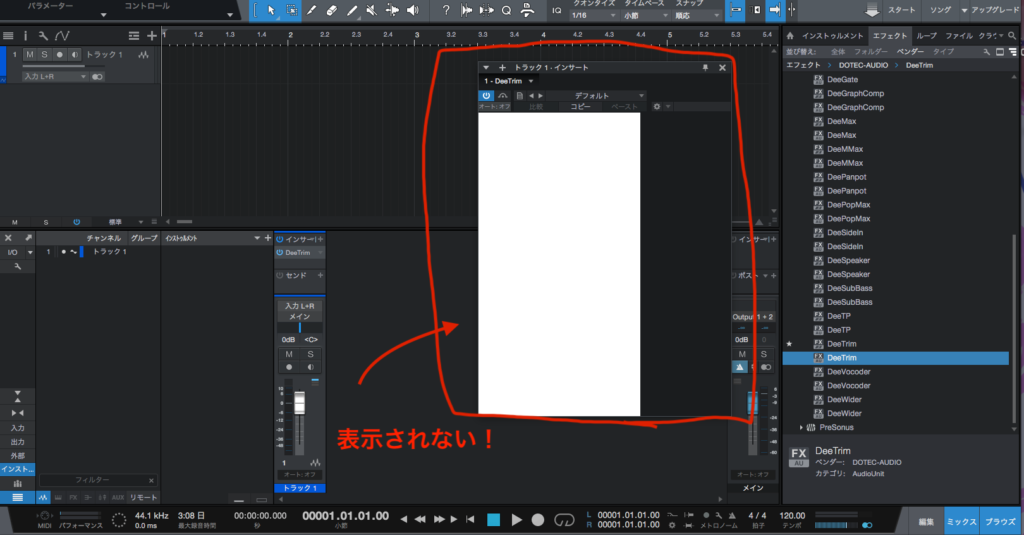Solo Track 1 in the track list
This screenshot has width=1024, height=535.
pos(44,53)
